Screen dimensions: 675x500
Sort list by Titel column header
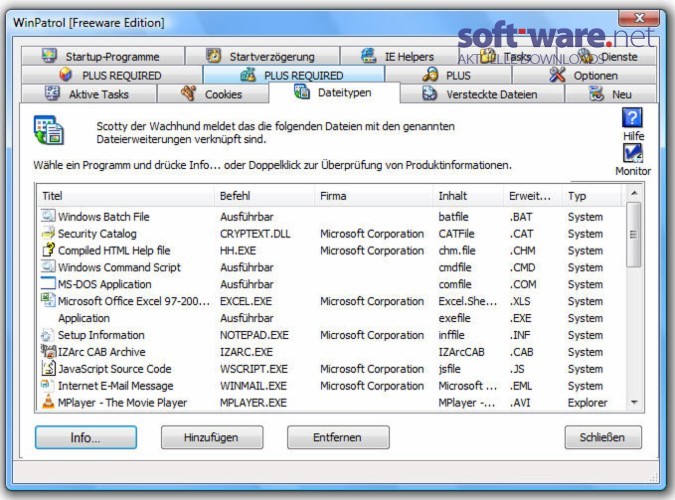pos(125,196)
